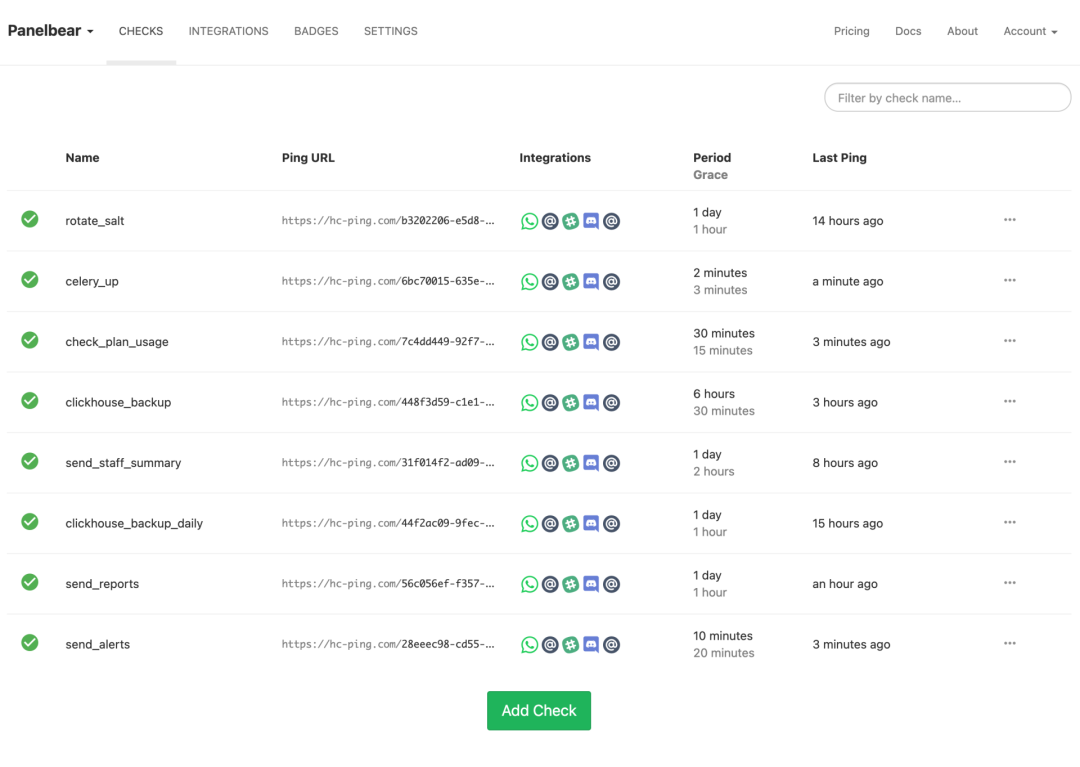The height and width of the screenshot is (767, 1080).
Task: Toggle Discord integration for check_plan_usage
Action: tap(591, 342)
